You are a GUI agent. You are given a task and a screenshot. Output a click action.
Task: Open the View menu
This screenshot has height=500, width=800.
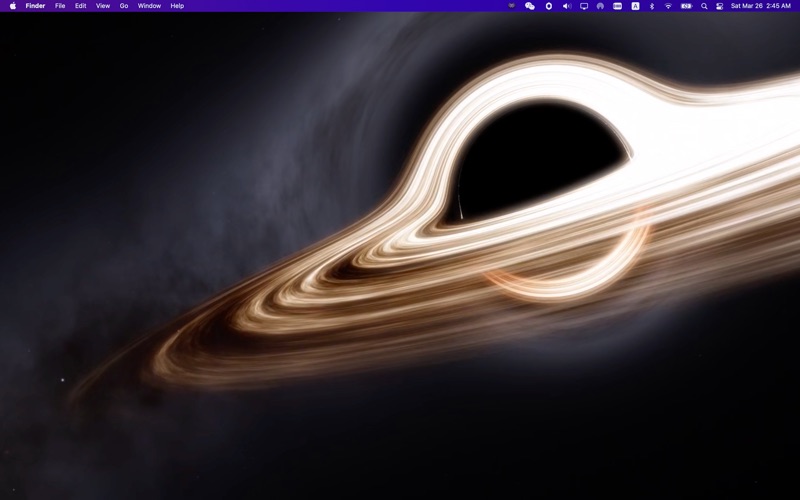coord(102,6)
